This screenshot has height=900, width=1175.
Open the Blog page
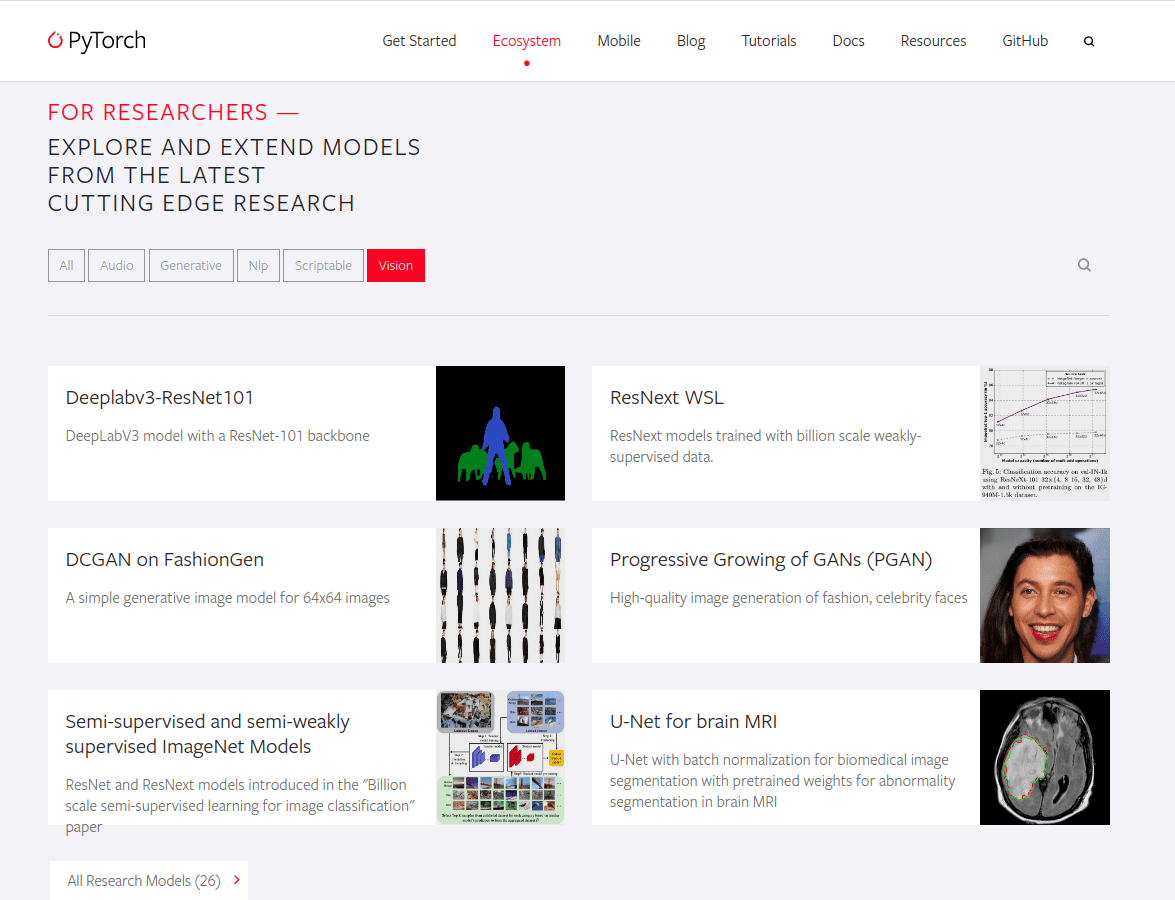coord(691,40)
